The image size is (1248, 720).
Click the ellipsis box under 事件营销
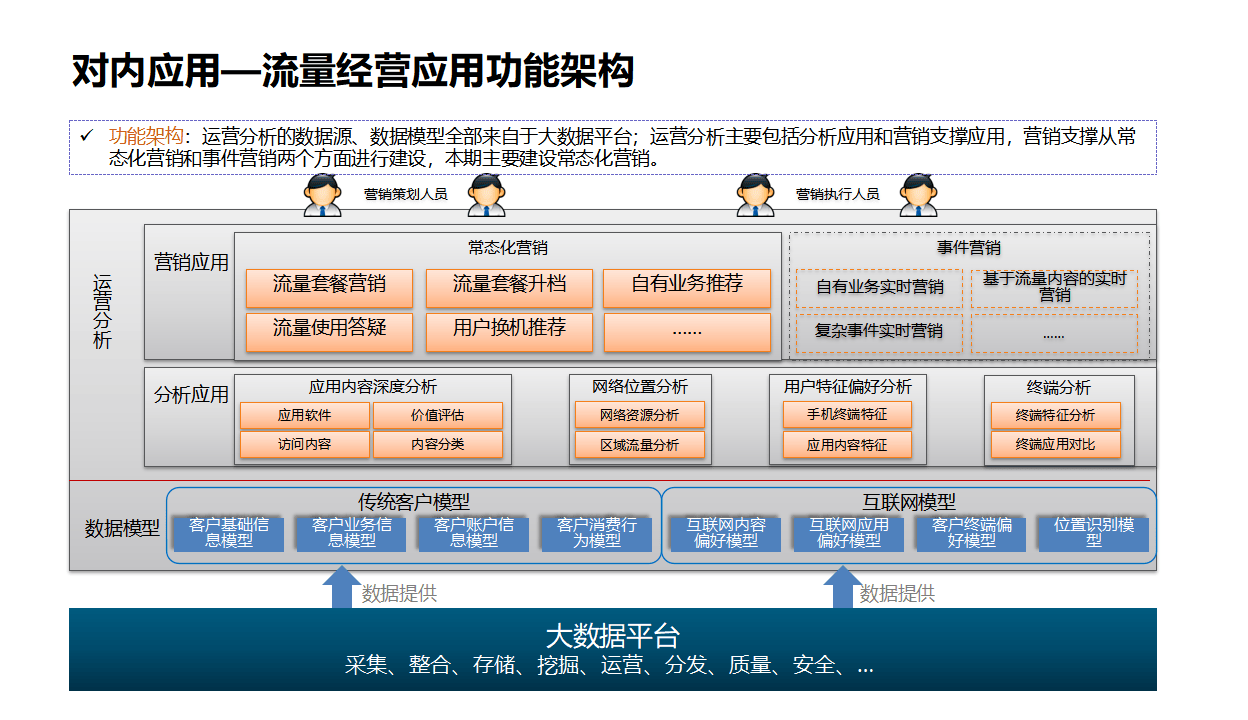click(1054, 333)
